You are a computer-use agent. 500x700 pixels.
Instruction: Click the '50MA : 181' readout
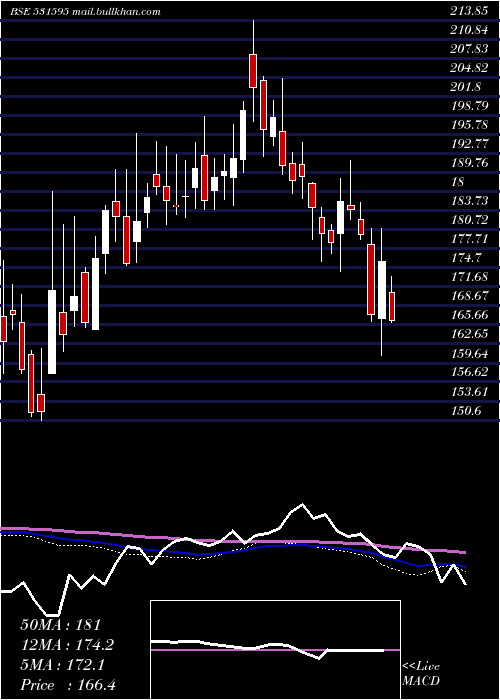61,625
